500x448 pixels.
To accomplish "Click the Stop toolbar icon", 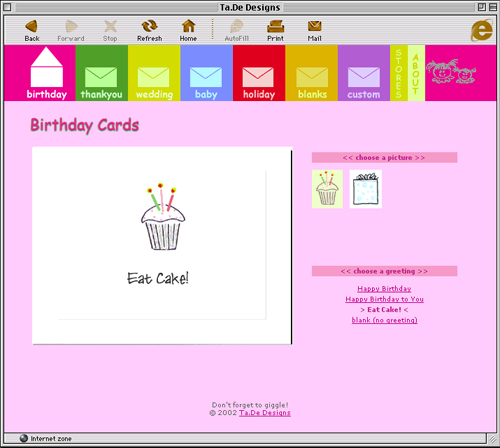I will pos(110,26).
